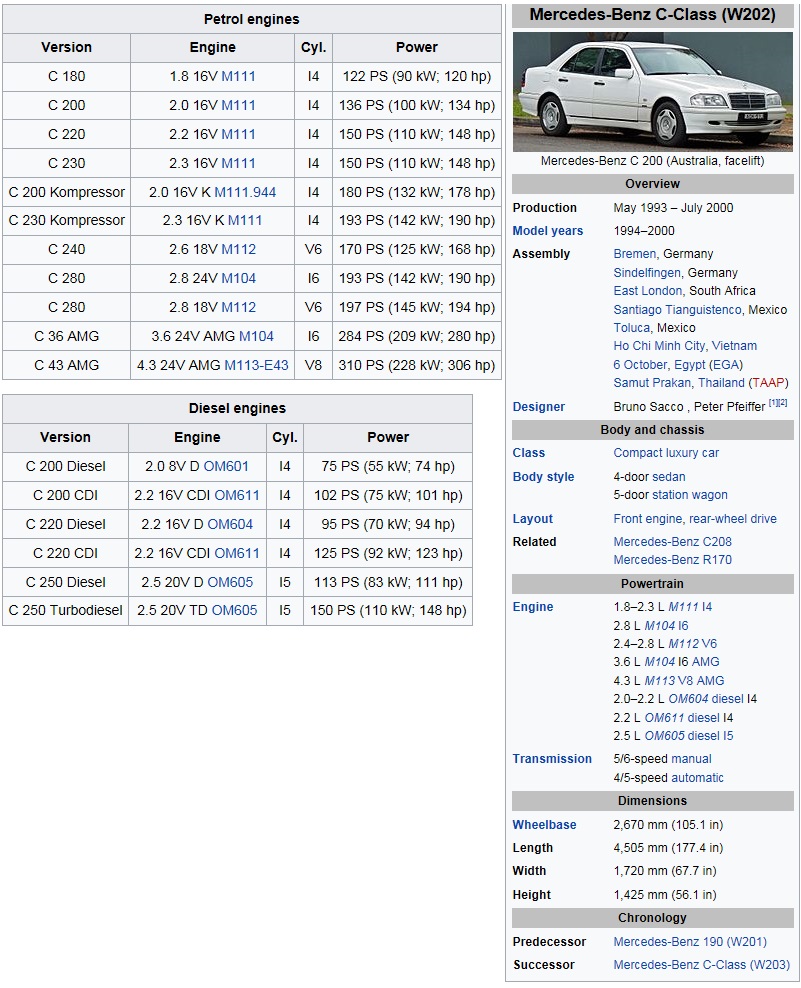Open the Ho Chi Minh City link
801x988 pixels.
(x=659, y=346)
